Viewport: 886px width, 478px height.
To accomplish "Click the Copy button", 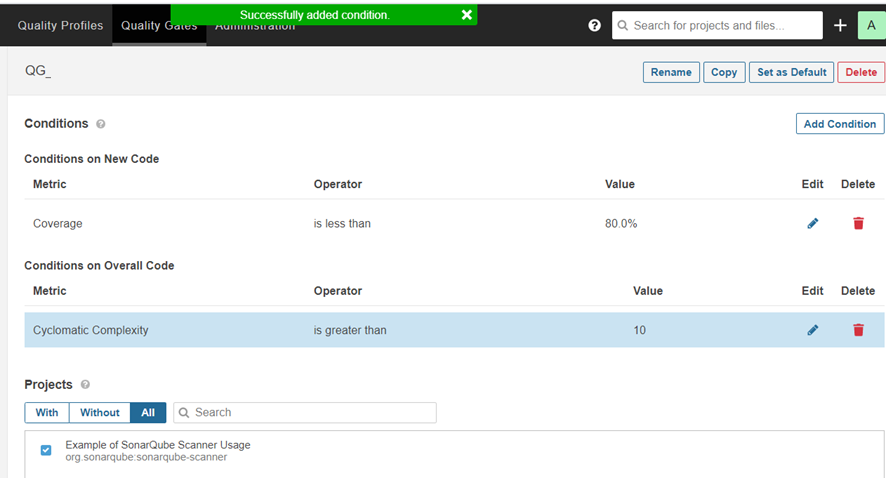I will 724,72.
